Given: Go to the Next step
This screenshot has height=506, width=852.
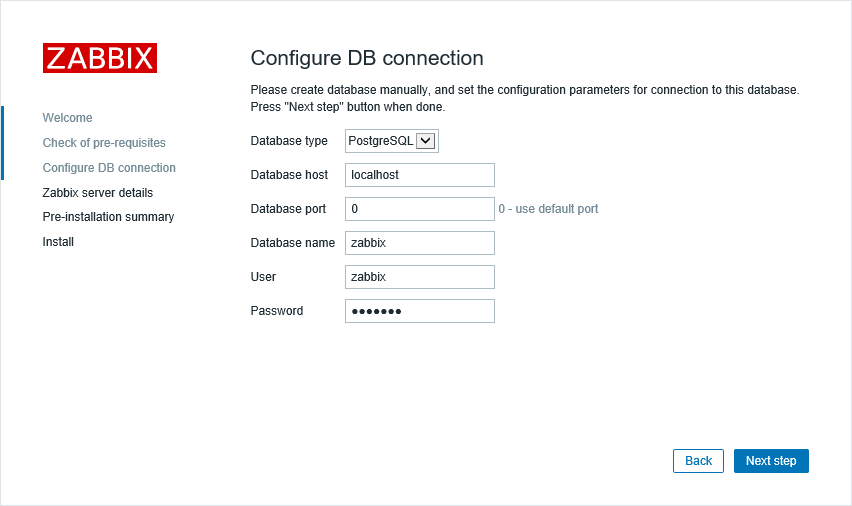Looking at the screenshot, I should (x=771, y=461).
